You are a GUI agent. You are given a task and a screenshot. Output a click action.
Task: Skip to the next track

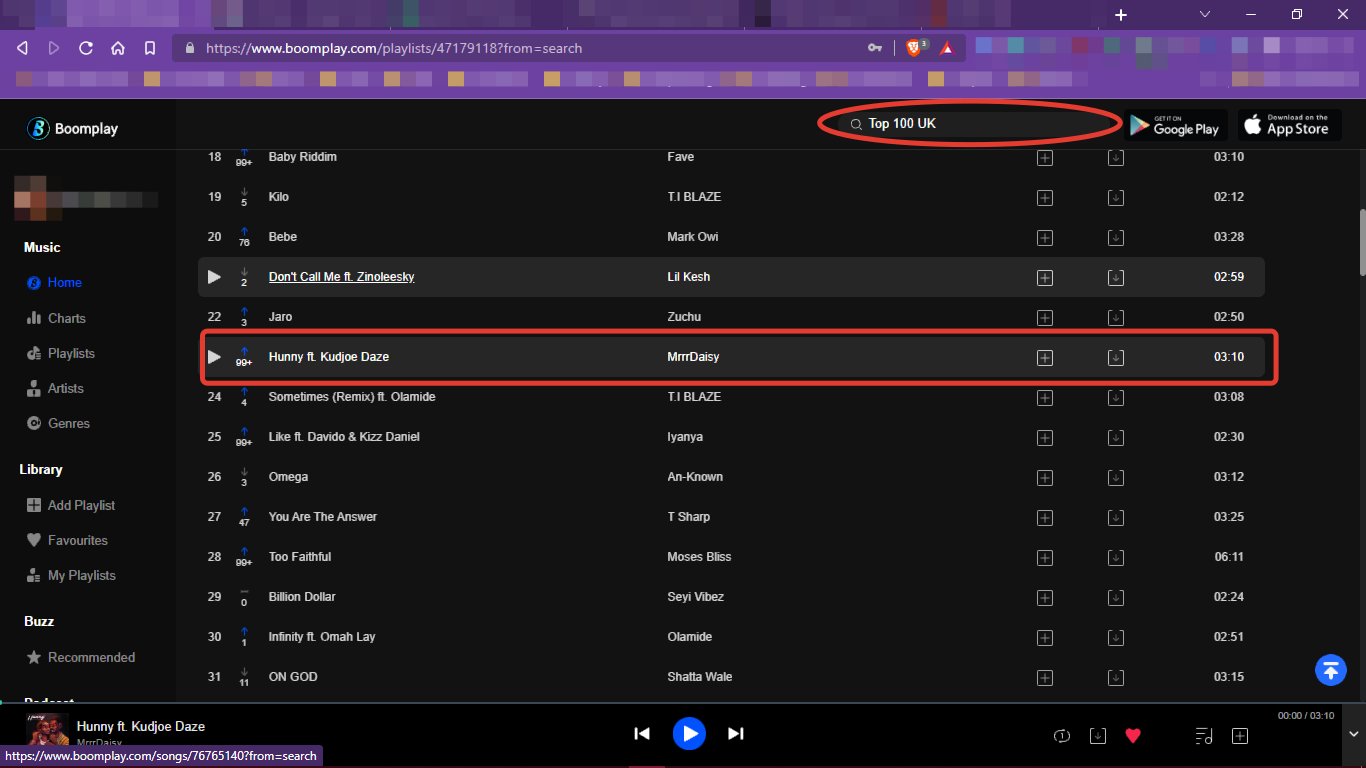736,734
